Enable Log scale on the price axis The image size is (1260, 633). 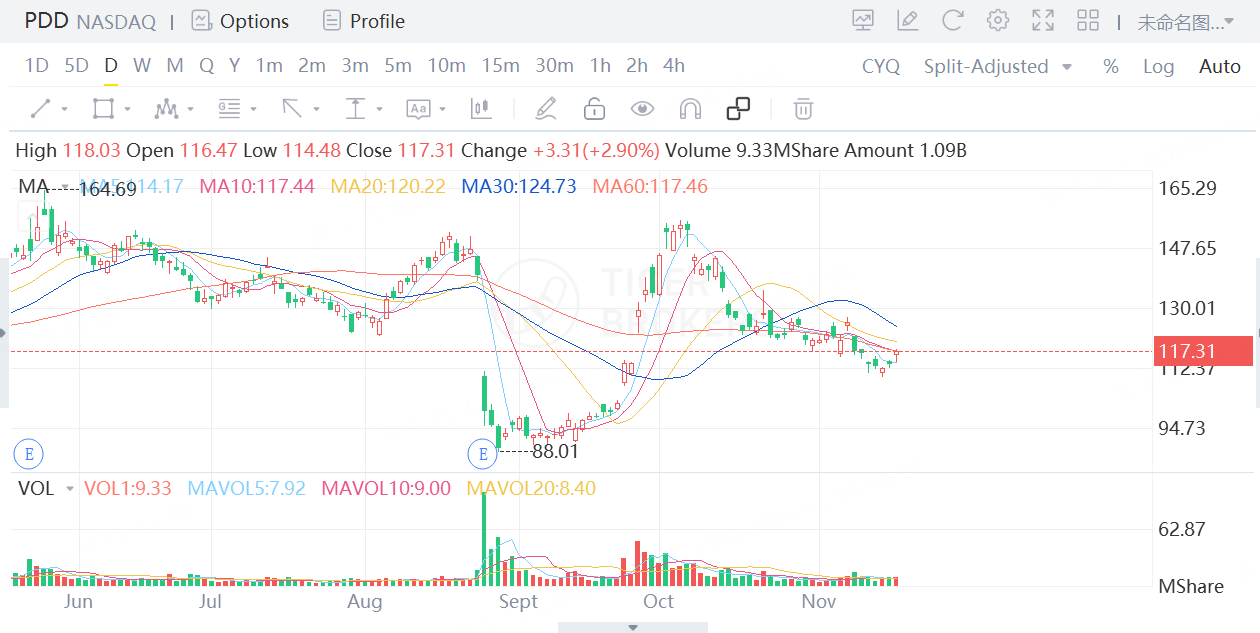[x=1158, y=66]
